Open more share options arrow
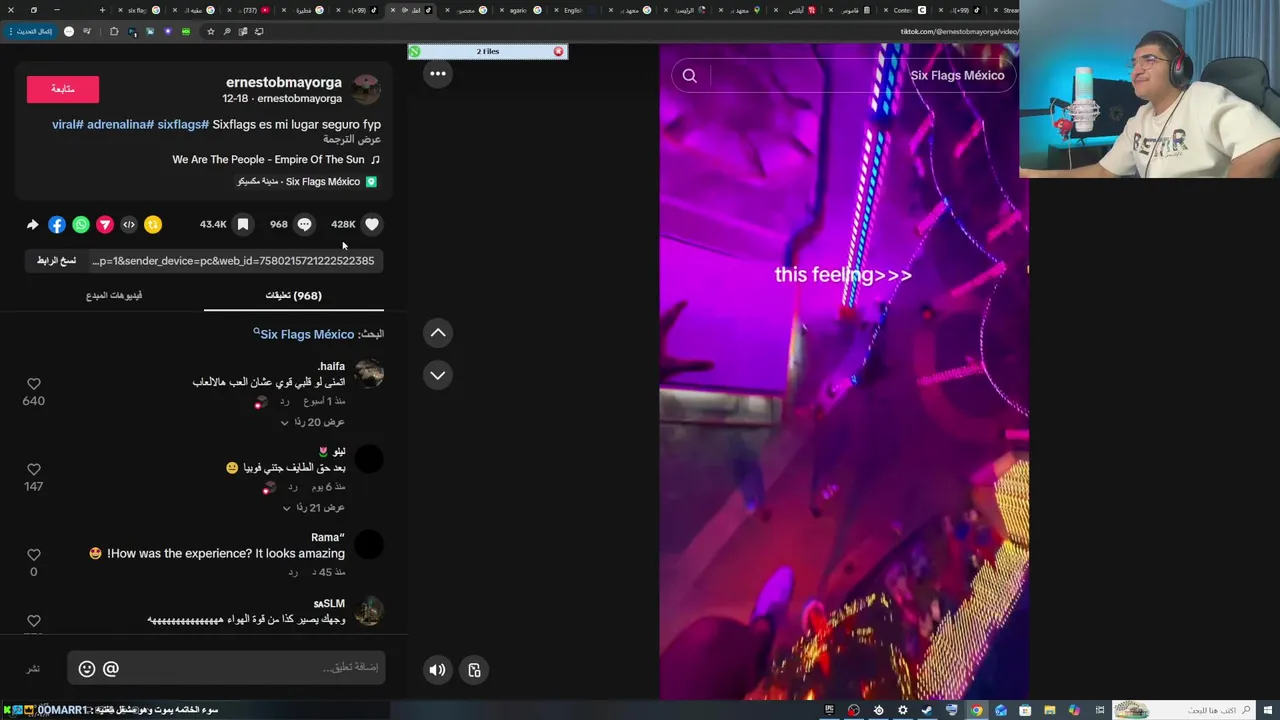The width and height of the screenshot is (1280, 720). 32,224
